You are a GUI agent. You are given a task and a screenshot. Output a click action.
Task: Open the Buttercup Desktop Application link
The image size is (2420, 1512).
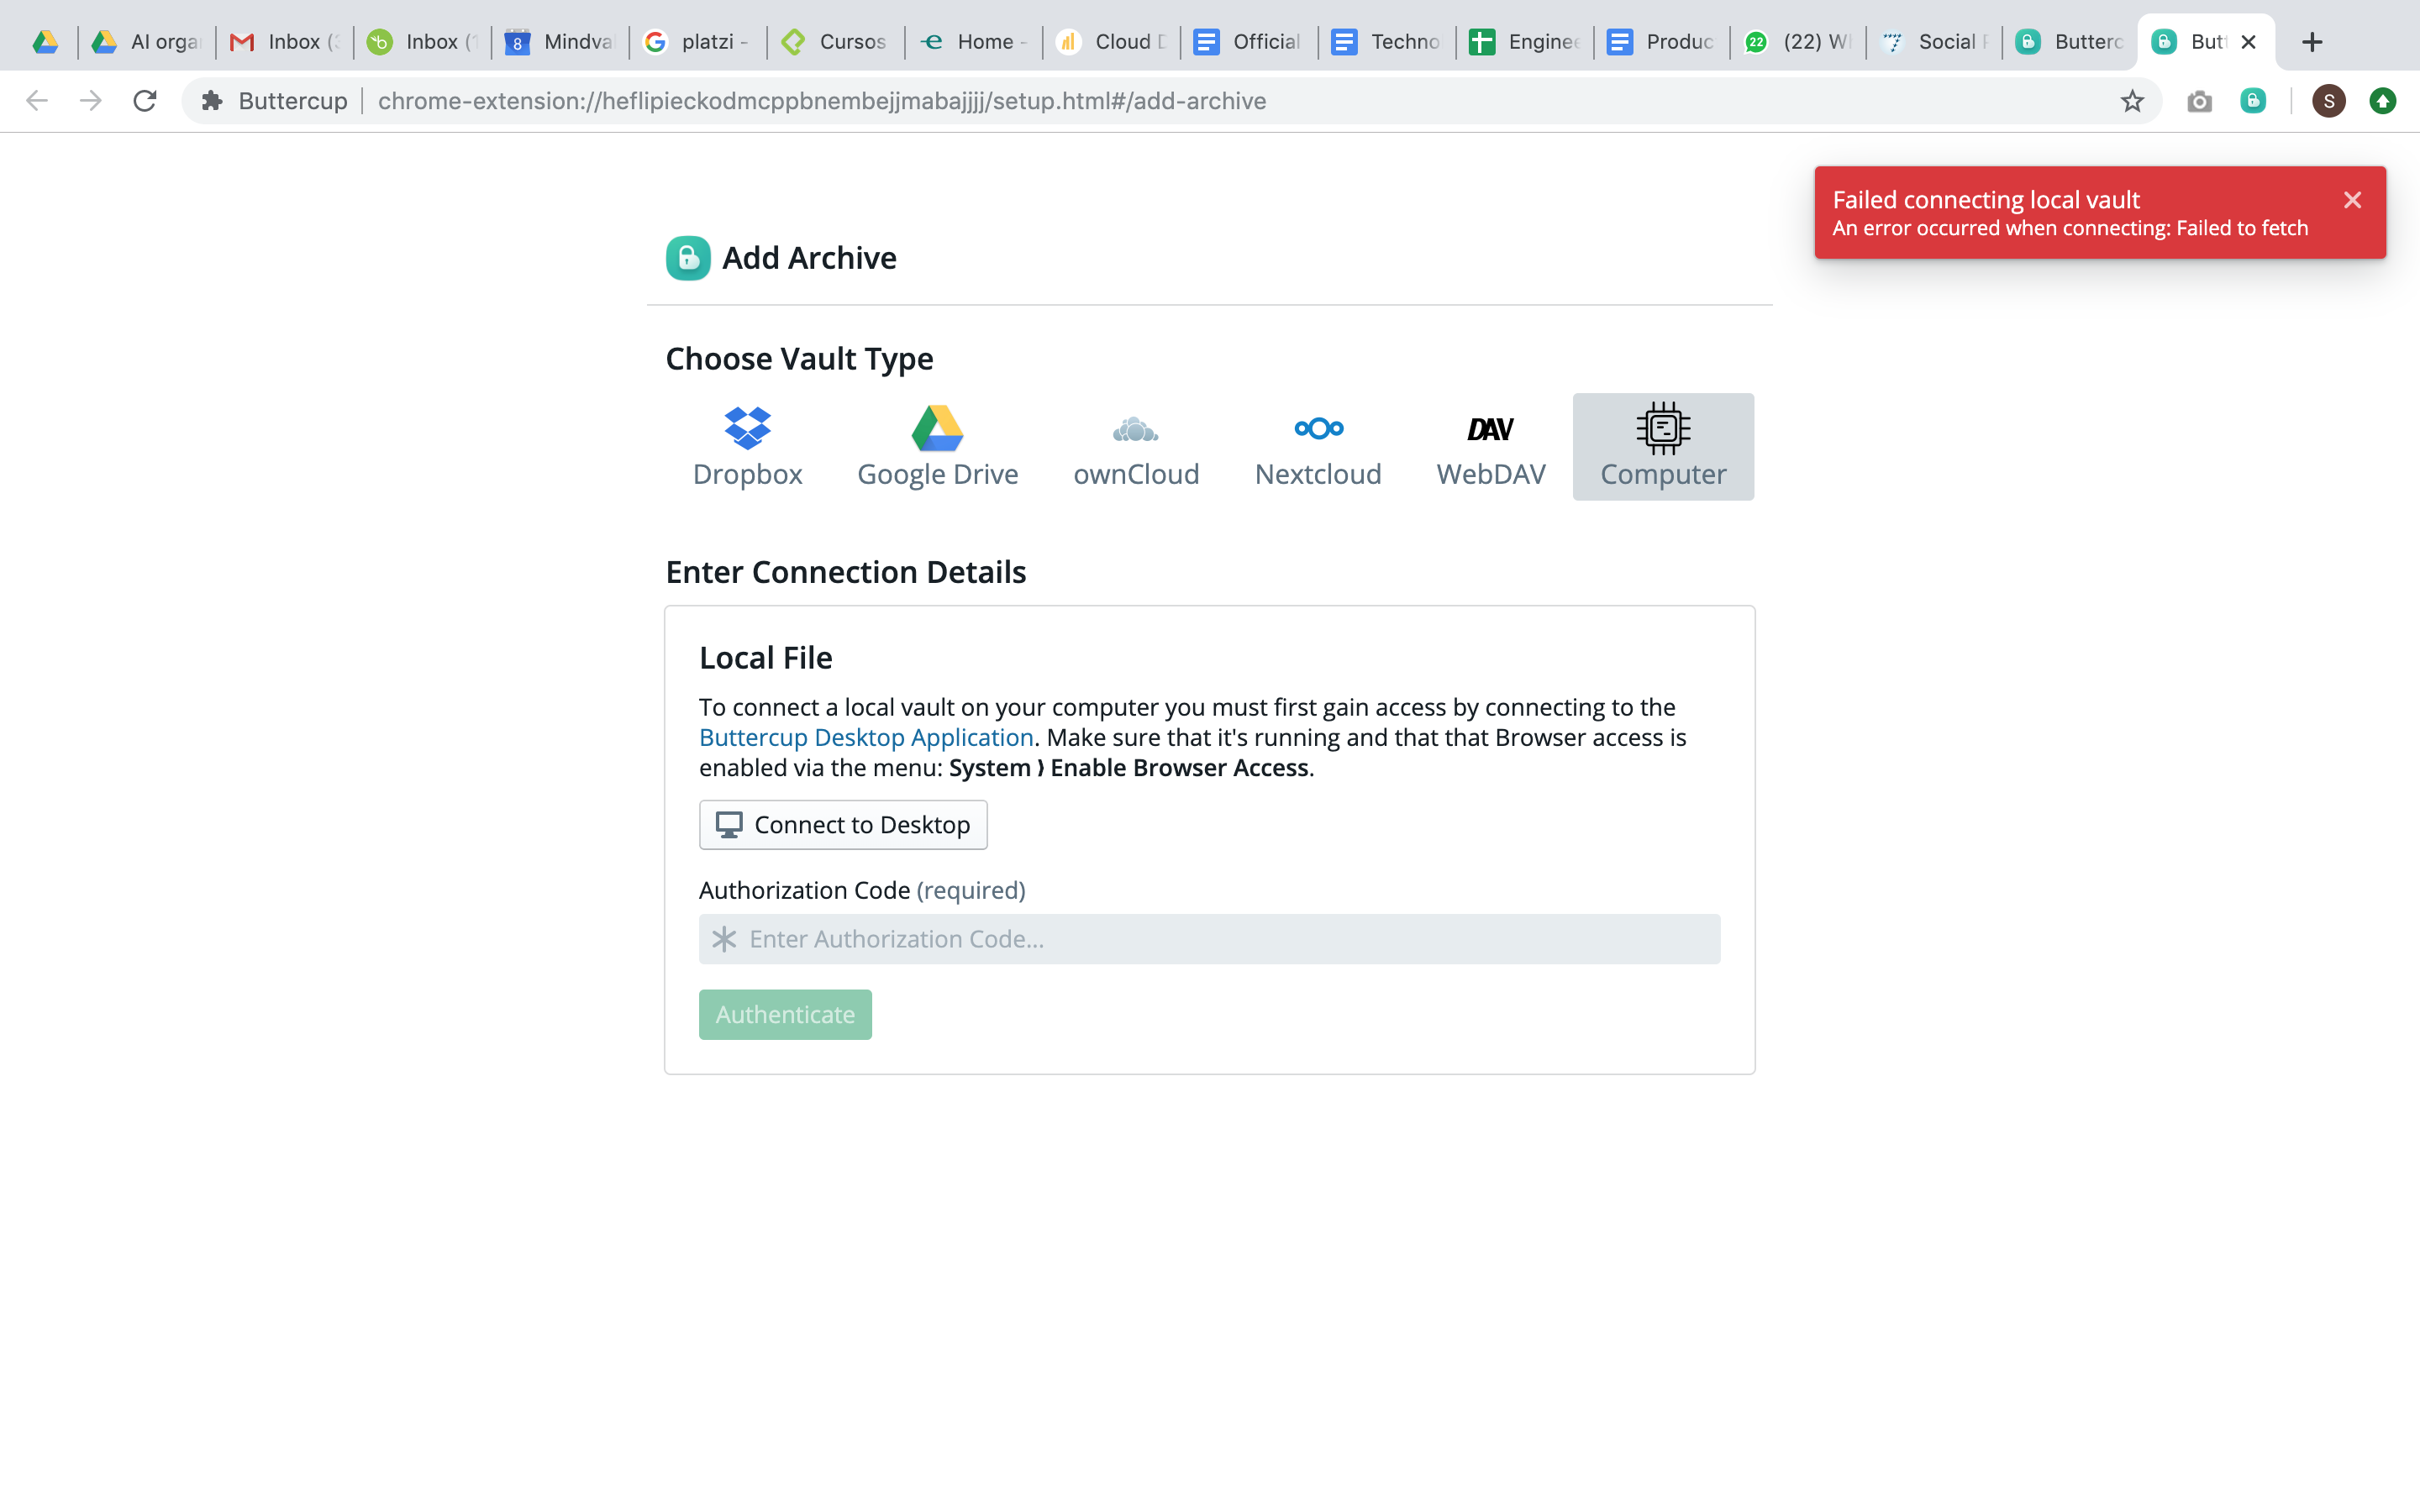point(866,738)
